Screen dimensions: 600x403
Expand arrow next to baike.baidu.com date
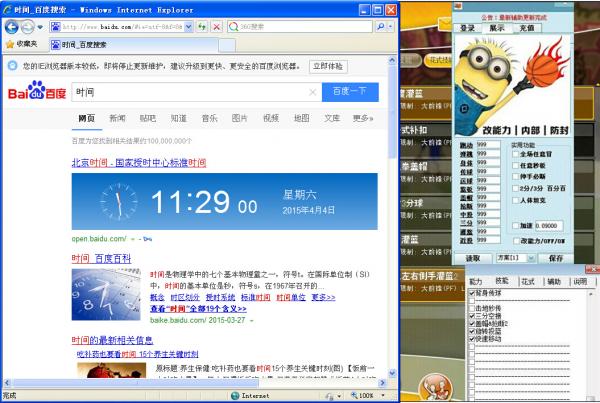pyautogui.click(x=252, y=320)
